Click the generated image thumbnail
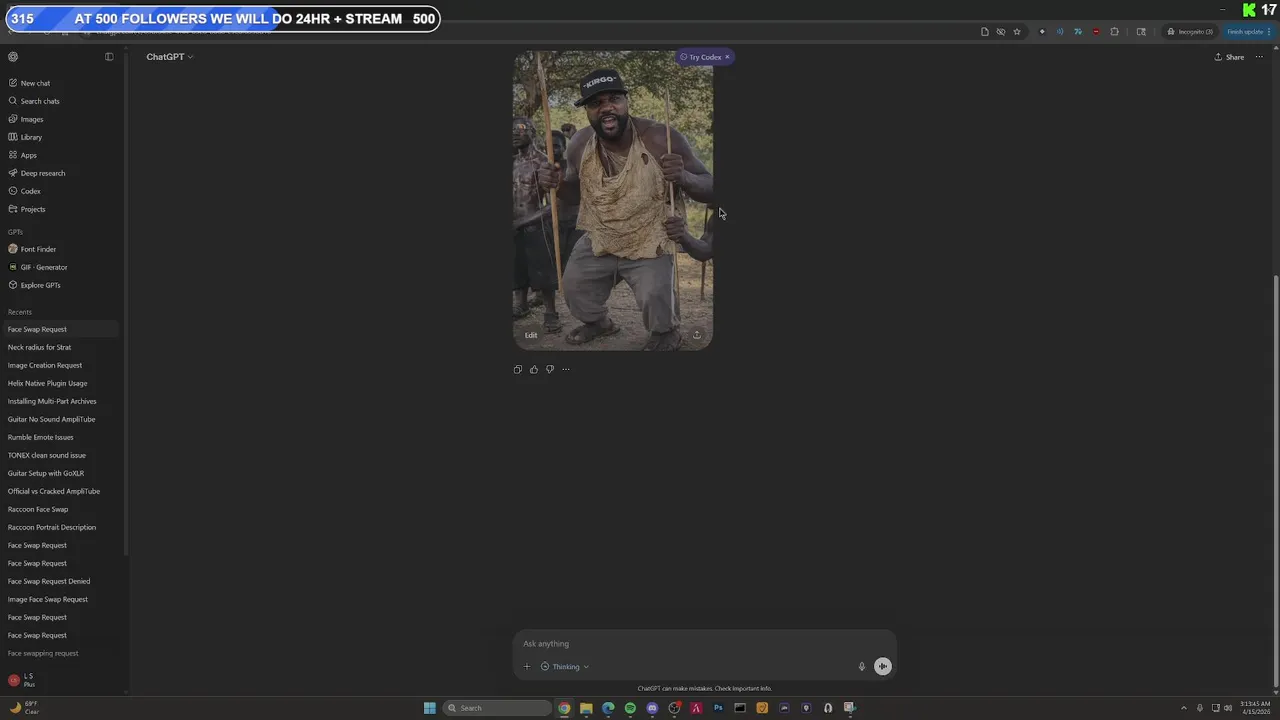The image size is (1280, 720). 613,200
